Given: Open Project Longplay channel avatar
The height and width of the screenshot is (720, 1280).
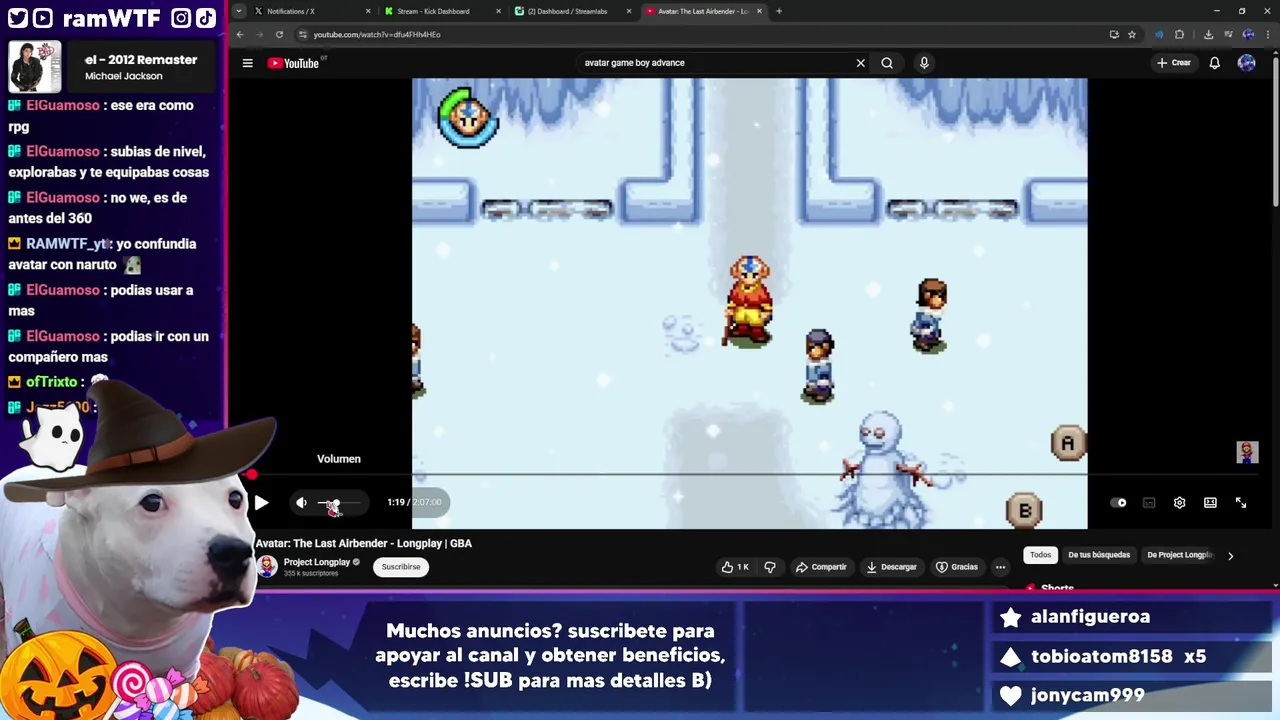Looking at the screenshot, I should coord(267,567).
